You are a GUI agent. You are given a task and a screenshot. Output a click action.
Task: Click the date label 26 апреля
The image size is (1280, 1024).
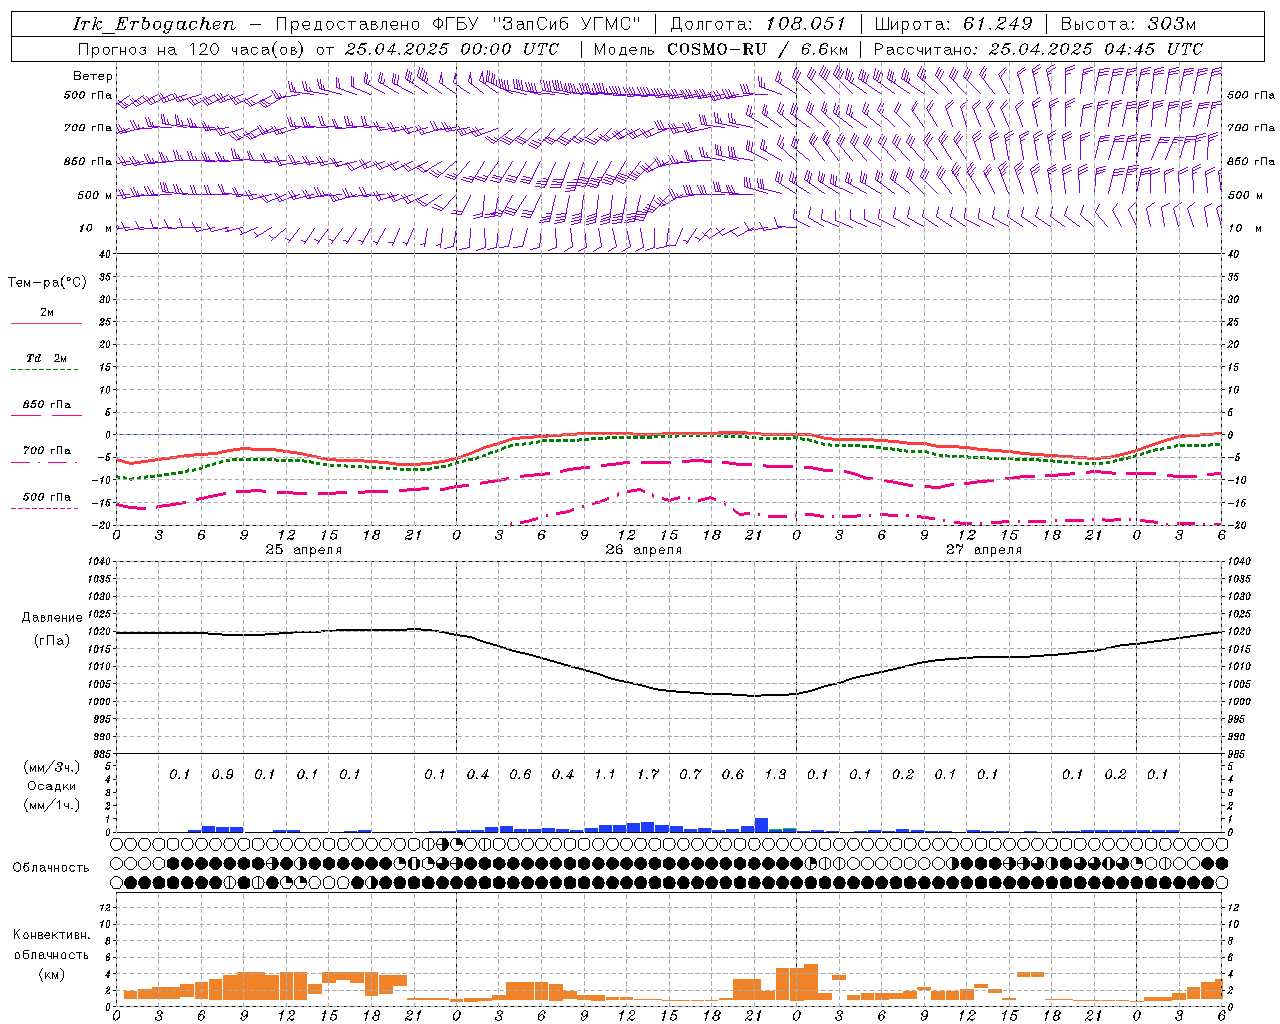pos(644,550)
